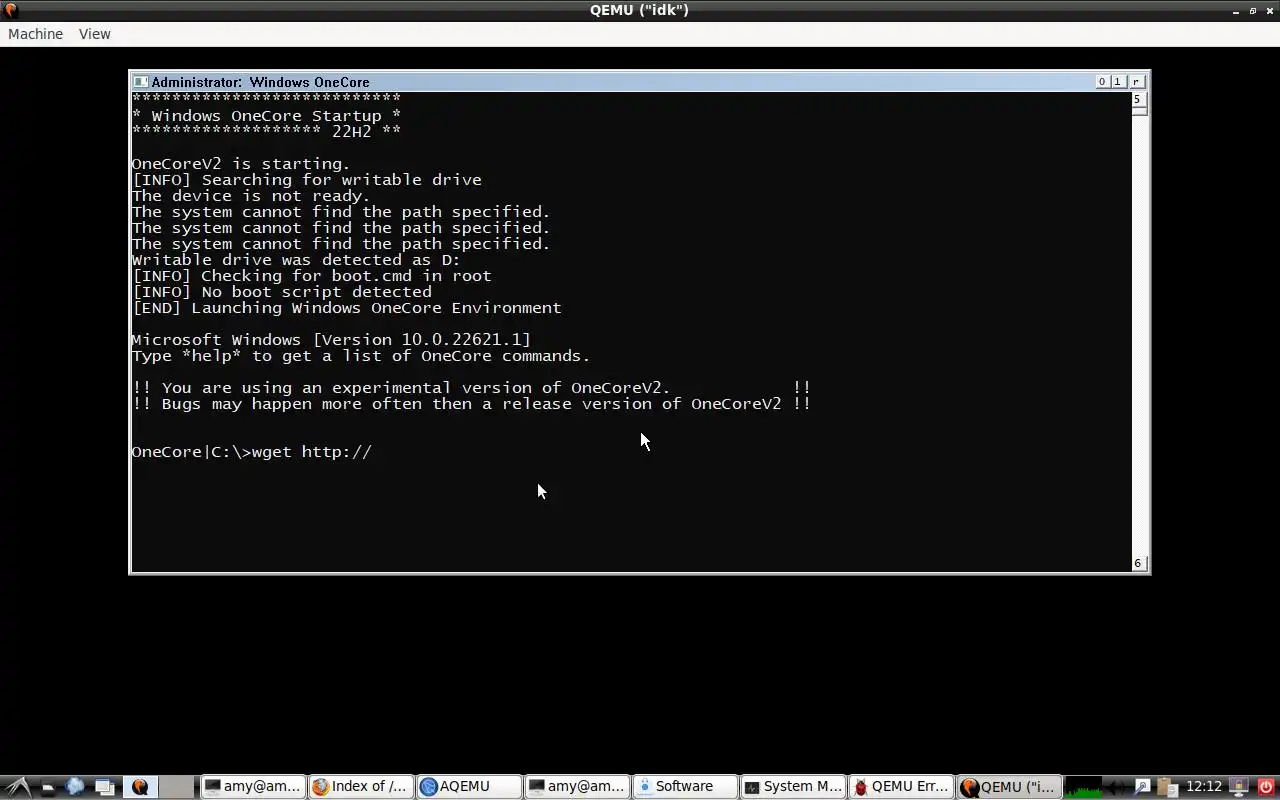Viewport: 1280px width, 800px height.
Task: Click 'OneCoreV2 is starting.' text
Action: coord(241,164)
